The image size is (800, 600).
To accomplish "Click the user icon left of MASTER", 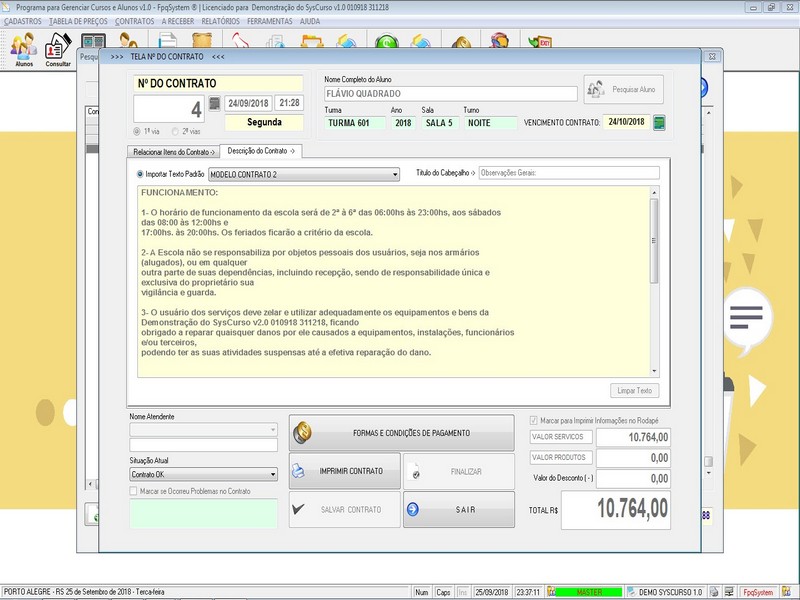I will click(x=551, y=592).
